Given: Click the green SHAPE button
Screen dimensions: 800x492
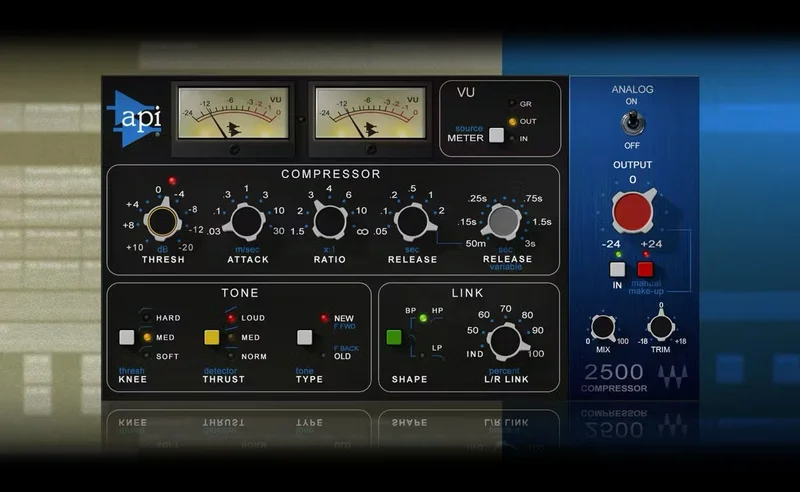Looking at the screenshot, I should (x=394, y=337).
